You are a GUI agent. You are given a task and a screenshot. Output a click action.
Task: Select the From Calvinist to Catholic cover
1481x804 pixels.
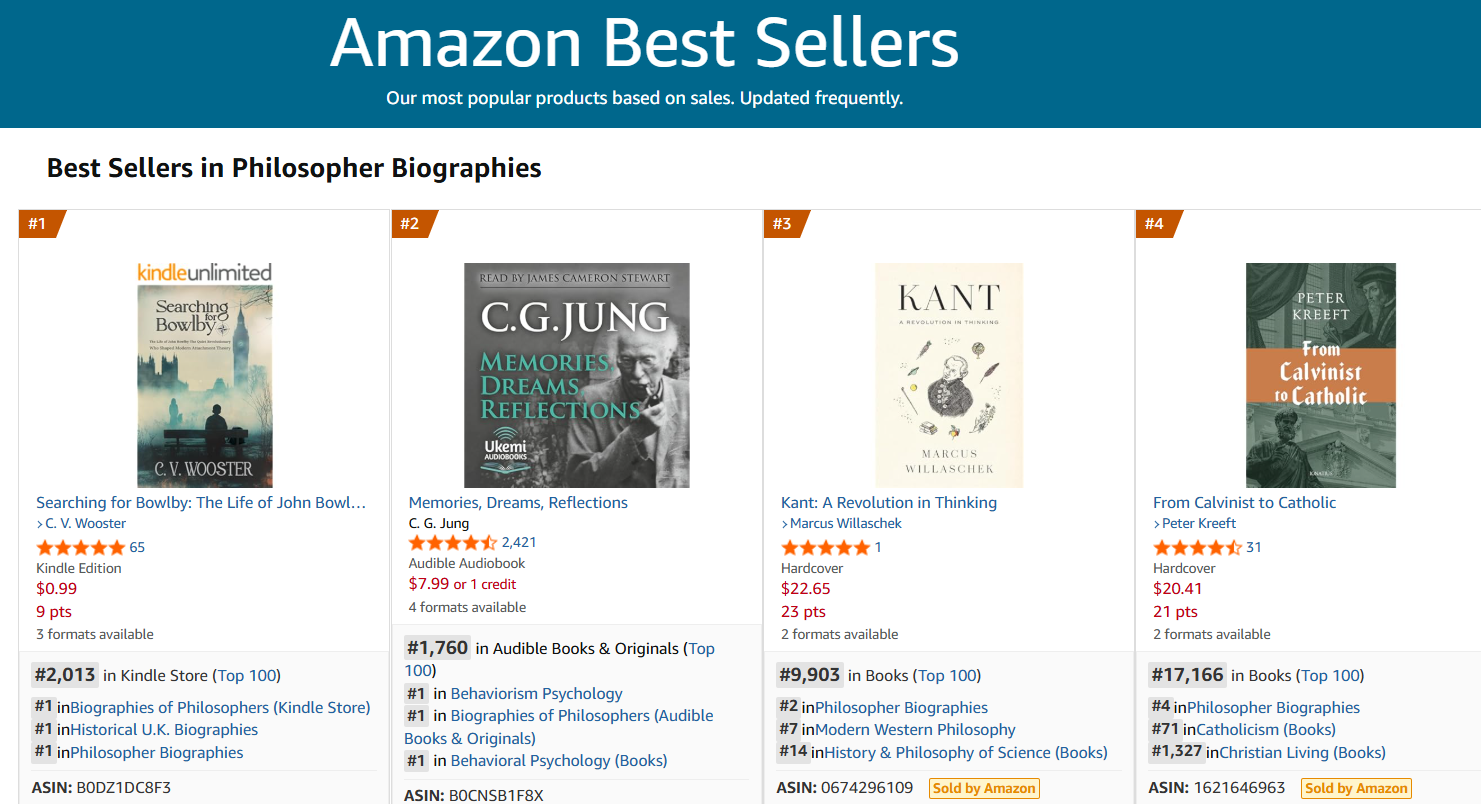pyautogui.click(x=1320, y=375)
